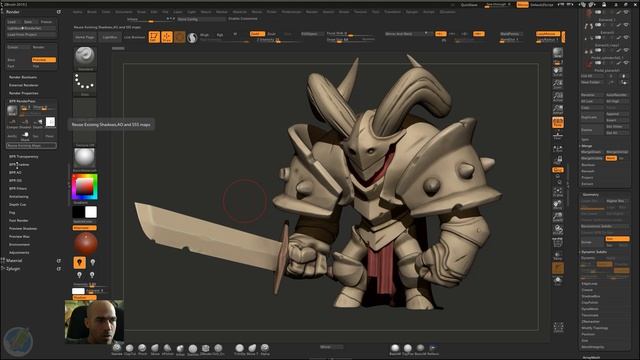
Task: Collapse the Geometry section in Tool panel
Action: coord(591,195)
